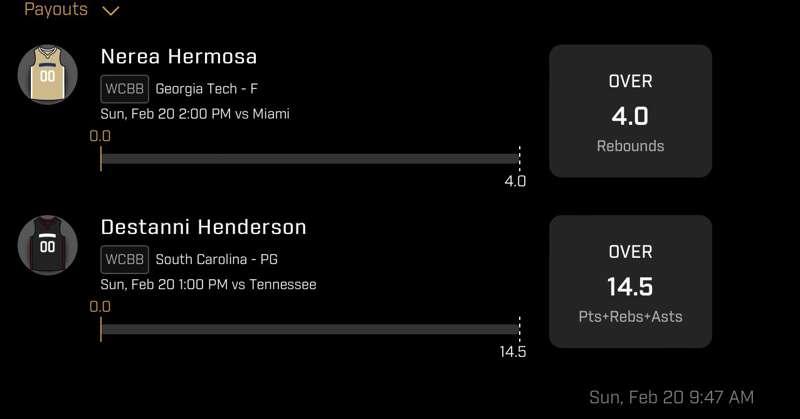Click the Payouts label
The width and height of the screenshot is (800, 419).
tap(56, 9)
